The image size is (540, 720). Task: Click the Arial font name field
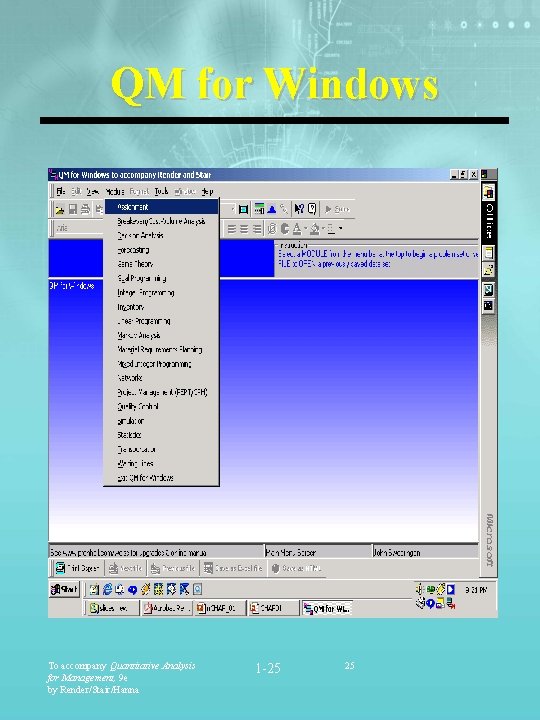pyautogui.click(x=78, y=228)
